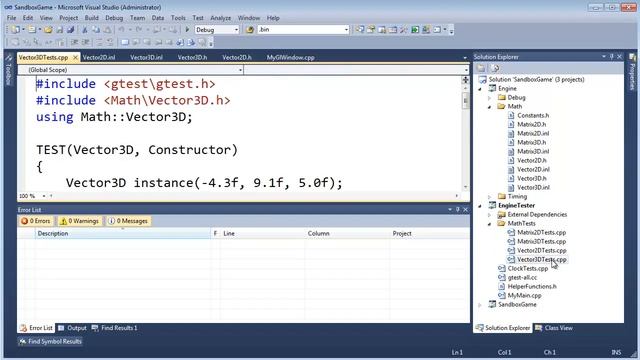The width and height of the screenshot is (640, 360).
Task: Toggle the 0 Messages filter
Action: coord(128,221)
